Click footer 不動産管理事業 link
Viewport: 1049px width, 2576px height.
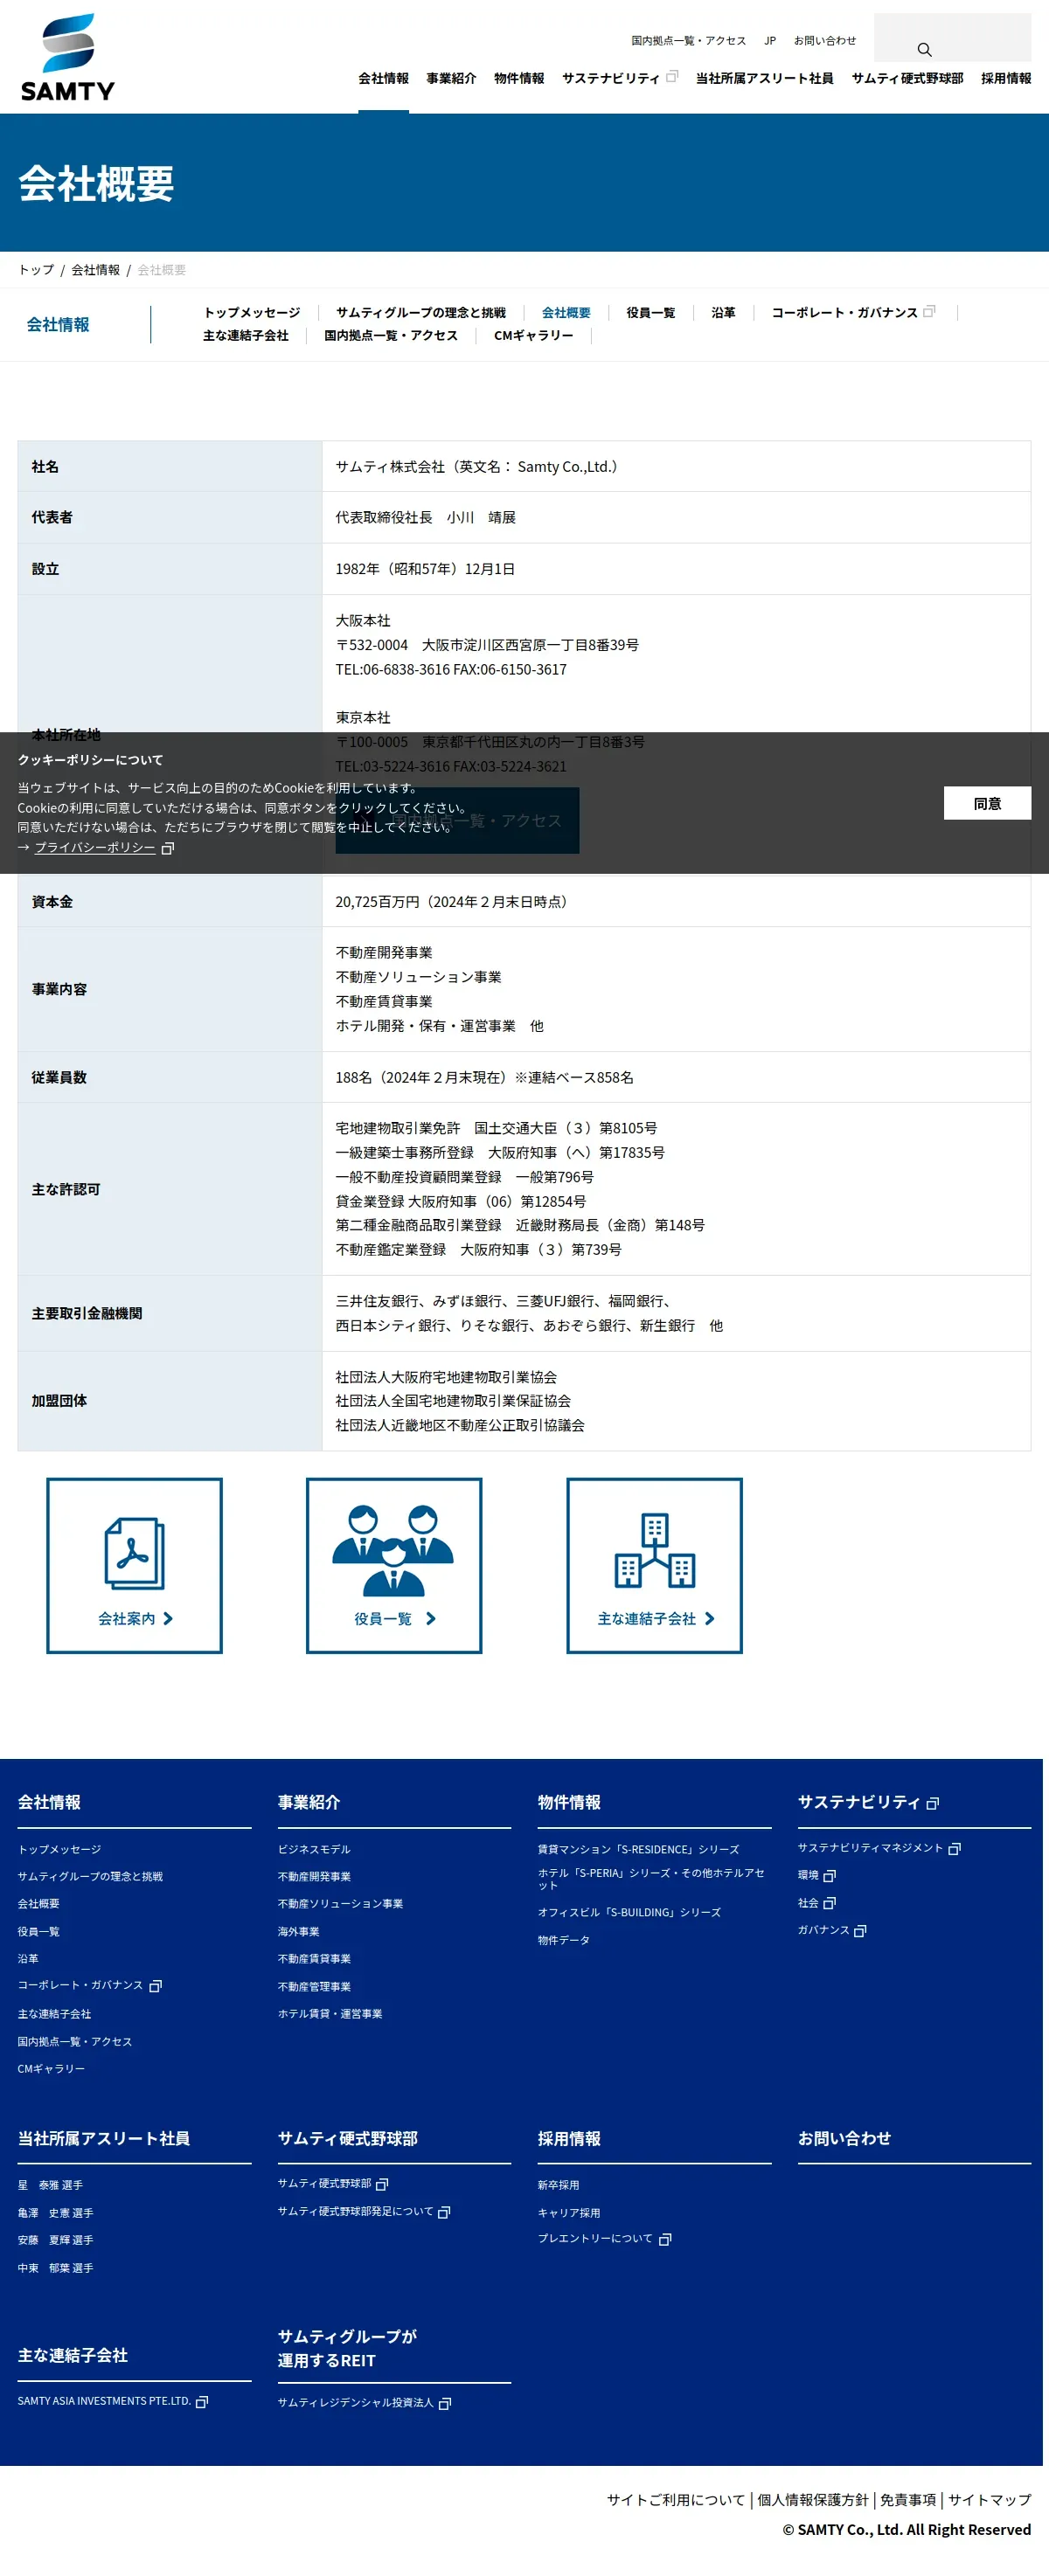314,1987
